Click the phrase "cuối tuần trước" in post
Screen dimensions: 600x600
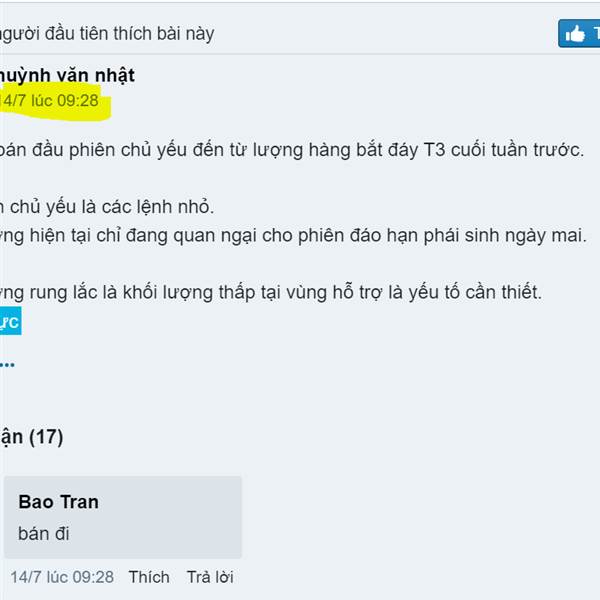point(517,150)
